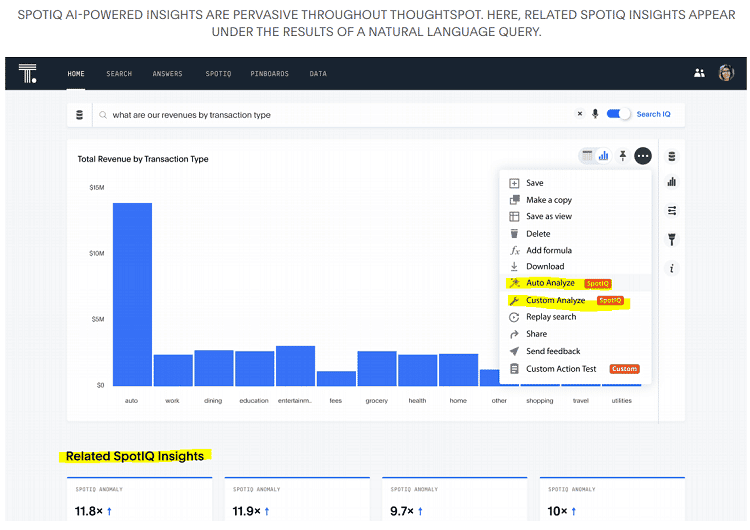The image size is (750, 530).
Task: Open the filter funnel icon in sidebar
Action: pyautogui.click(x=672, y=239)
